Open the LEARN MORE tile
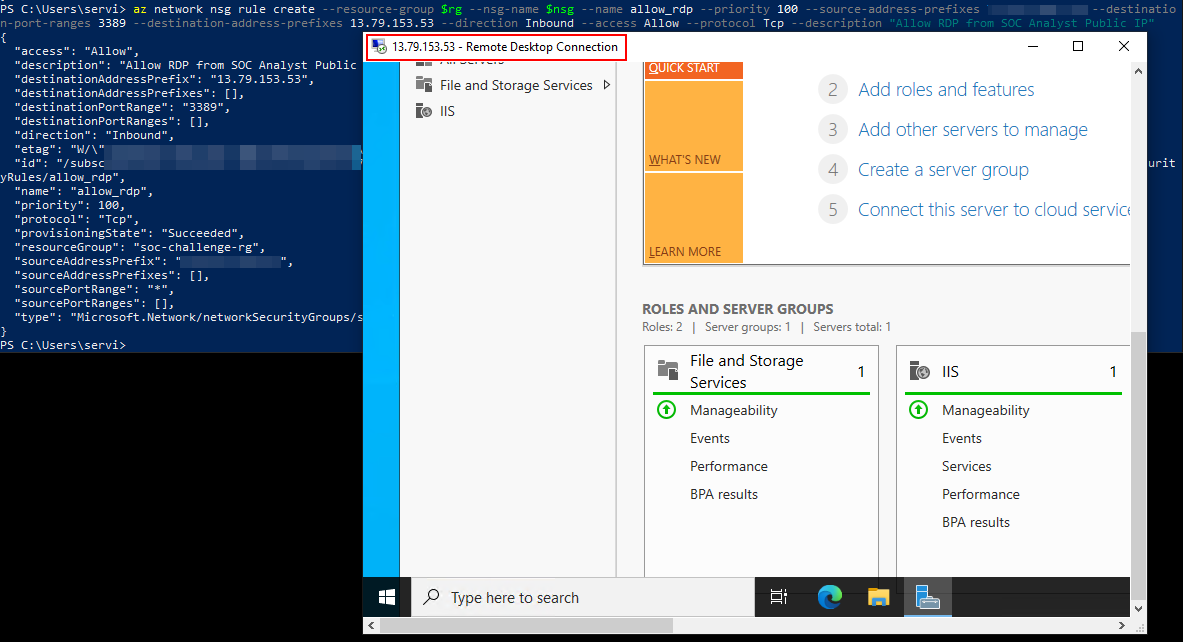 tap(694, 218)
